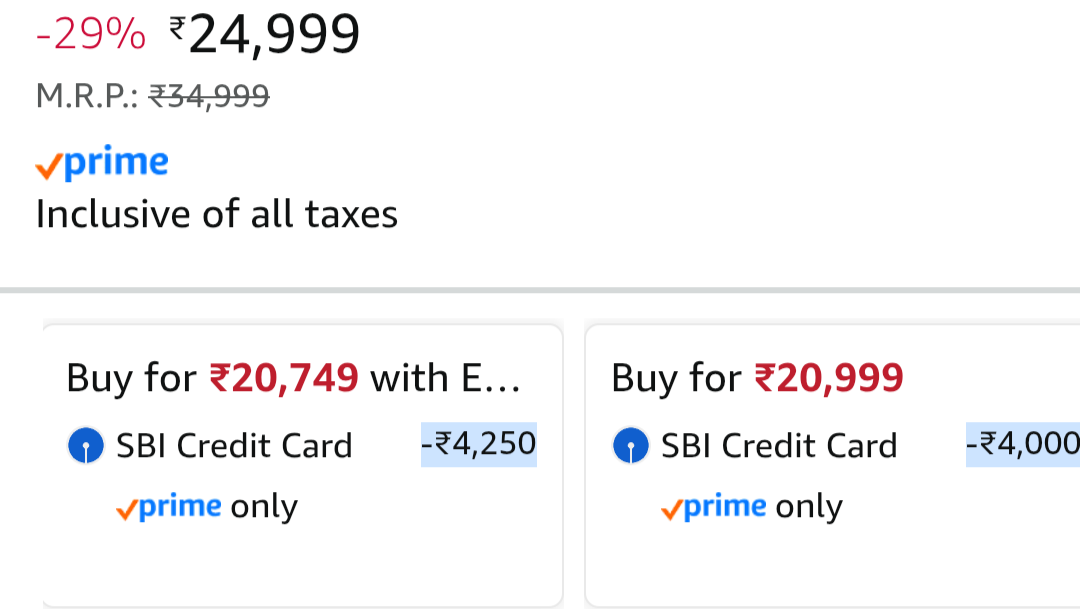The width and height of the screenshot is (1080, 609).
Task: Tap the Prime badge in the ₹20,999 offer card
Action: tap(714, 507)
